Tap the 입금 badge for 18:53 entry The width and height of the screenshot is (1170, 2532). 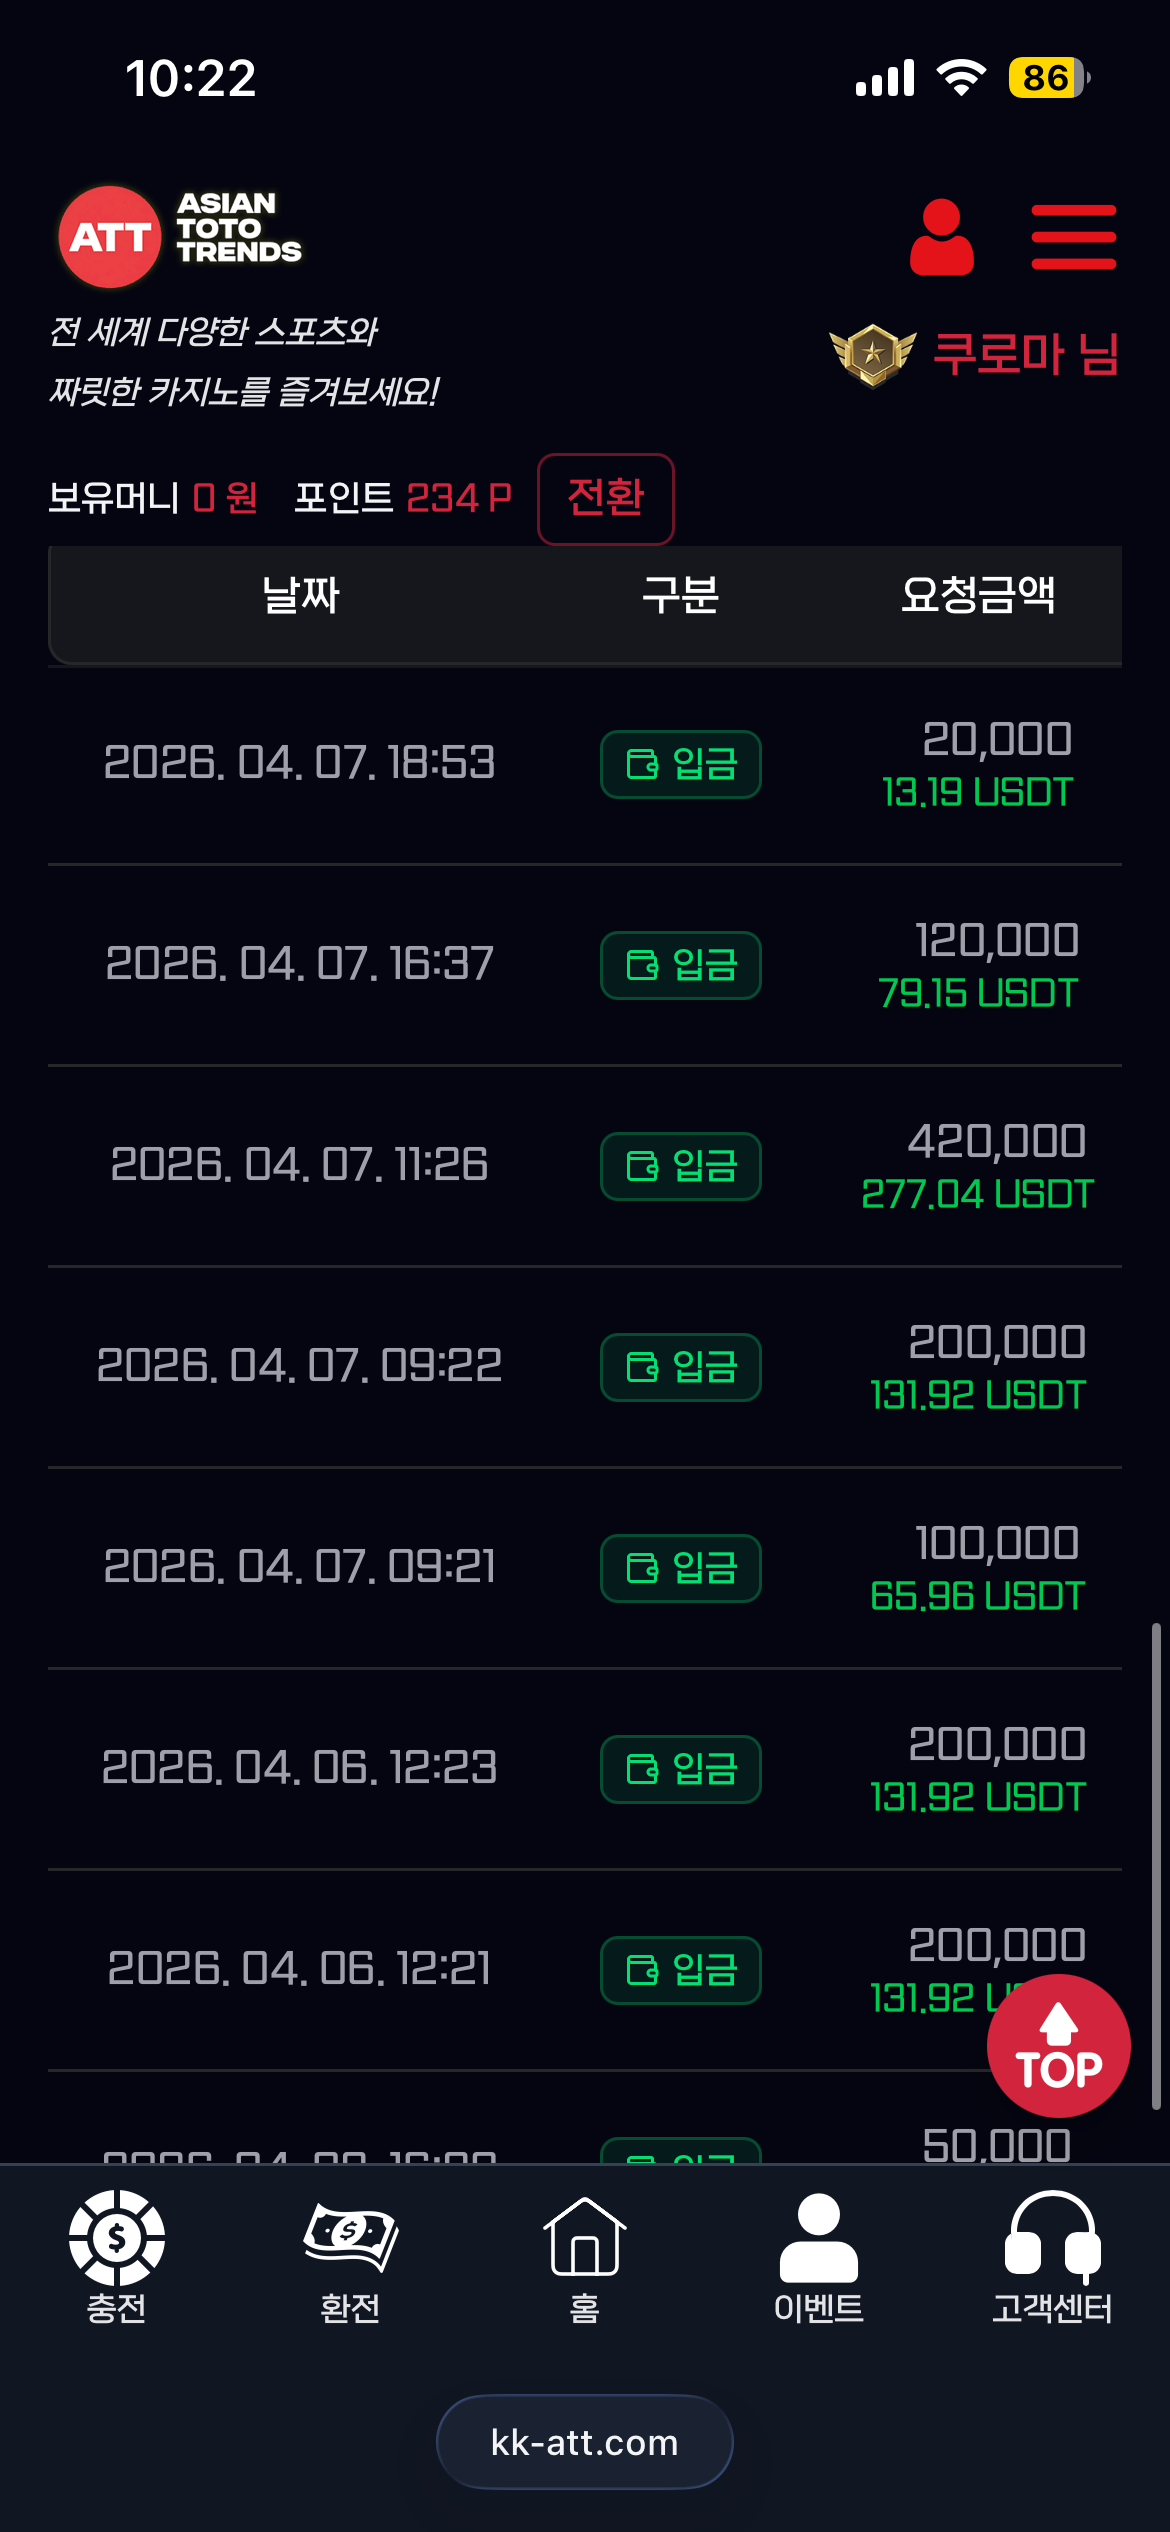(681, 765)
